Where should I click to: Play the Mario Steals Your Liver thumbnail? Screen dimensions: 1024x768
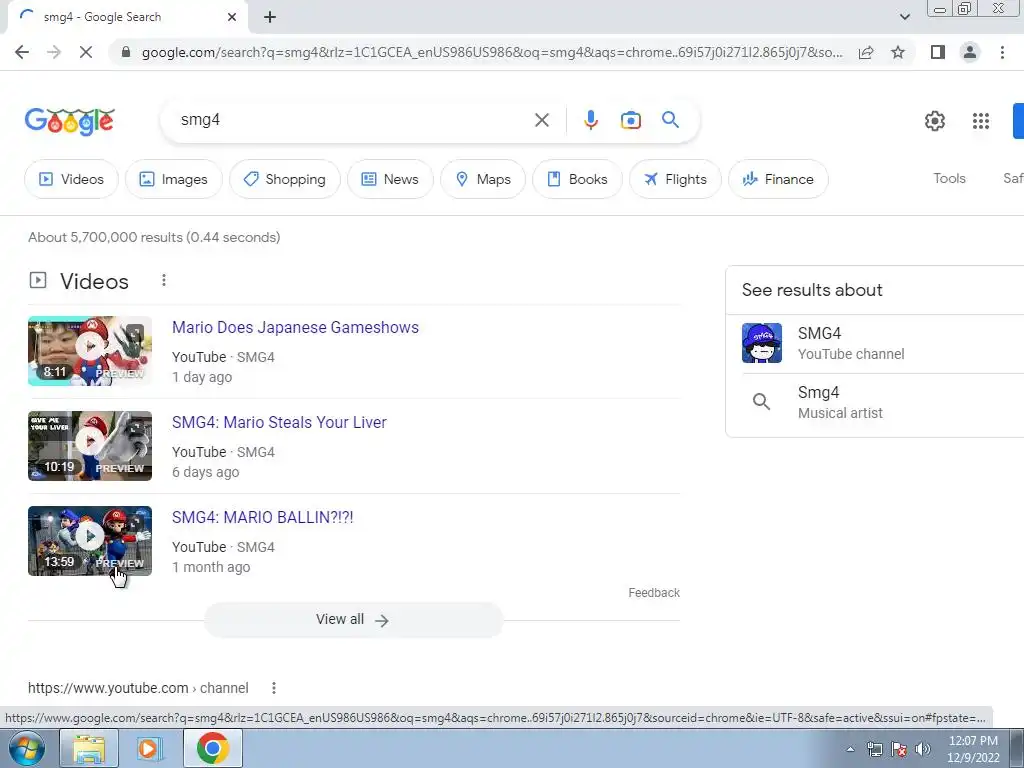[x=90, y=446]
